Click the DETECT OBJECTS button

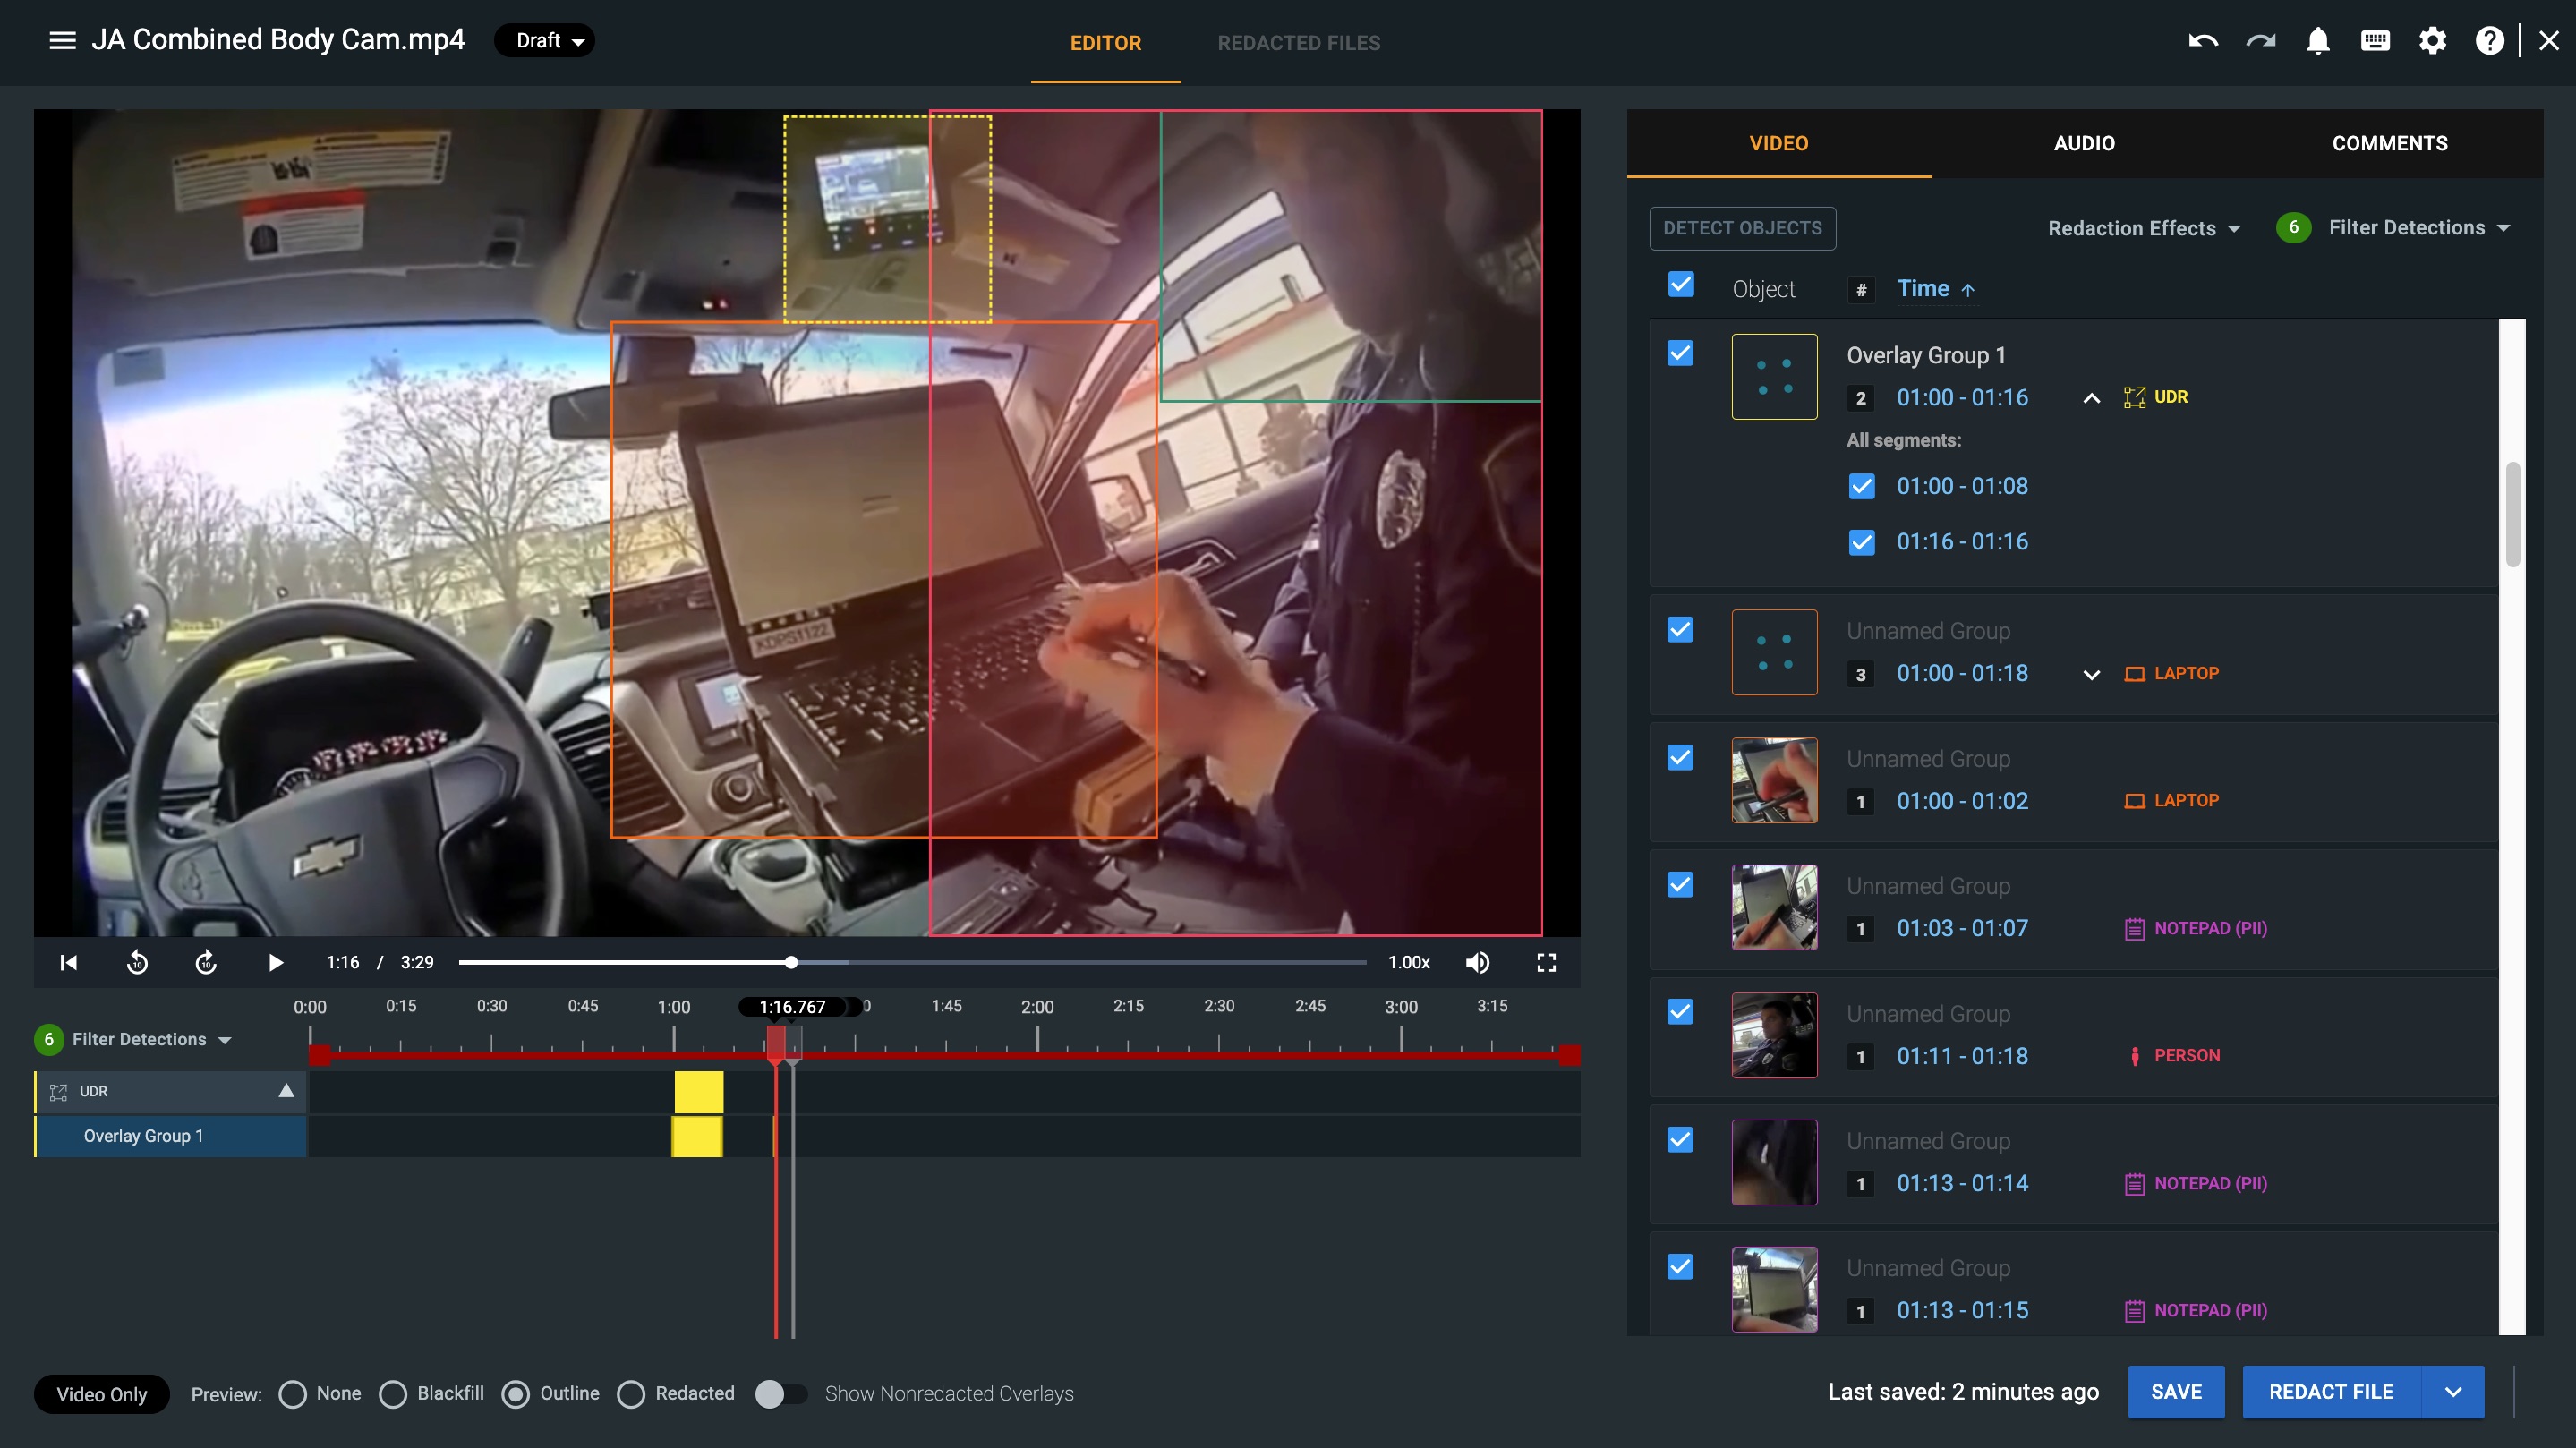tap(1742, 228)
